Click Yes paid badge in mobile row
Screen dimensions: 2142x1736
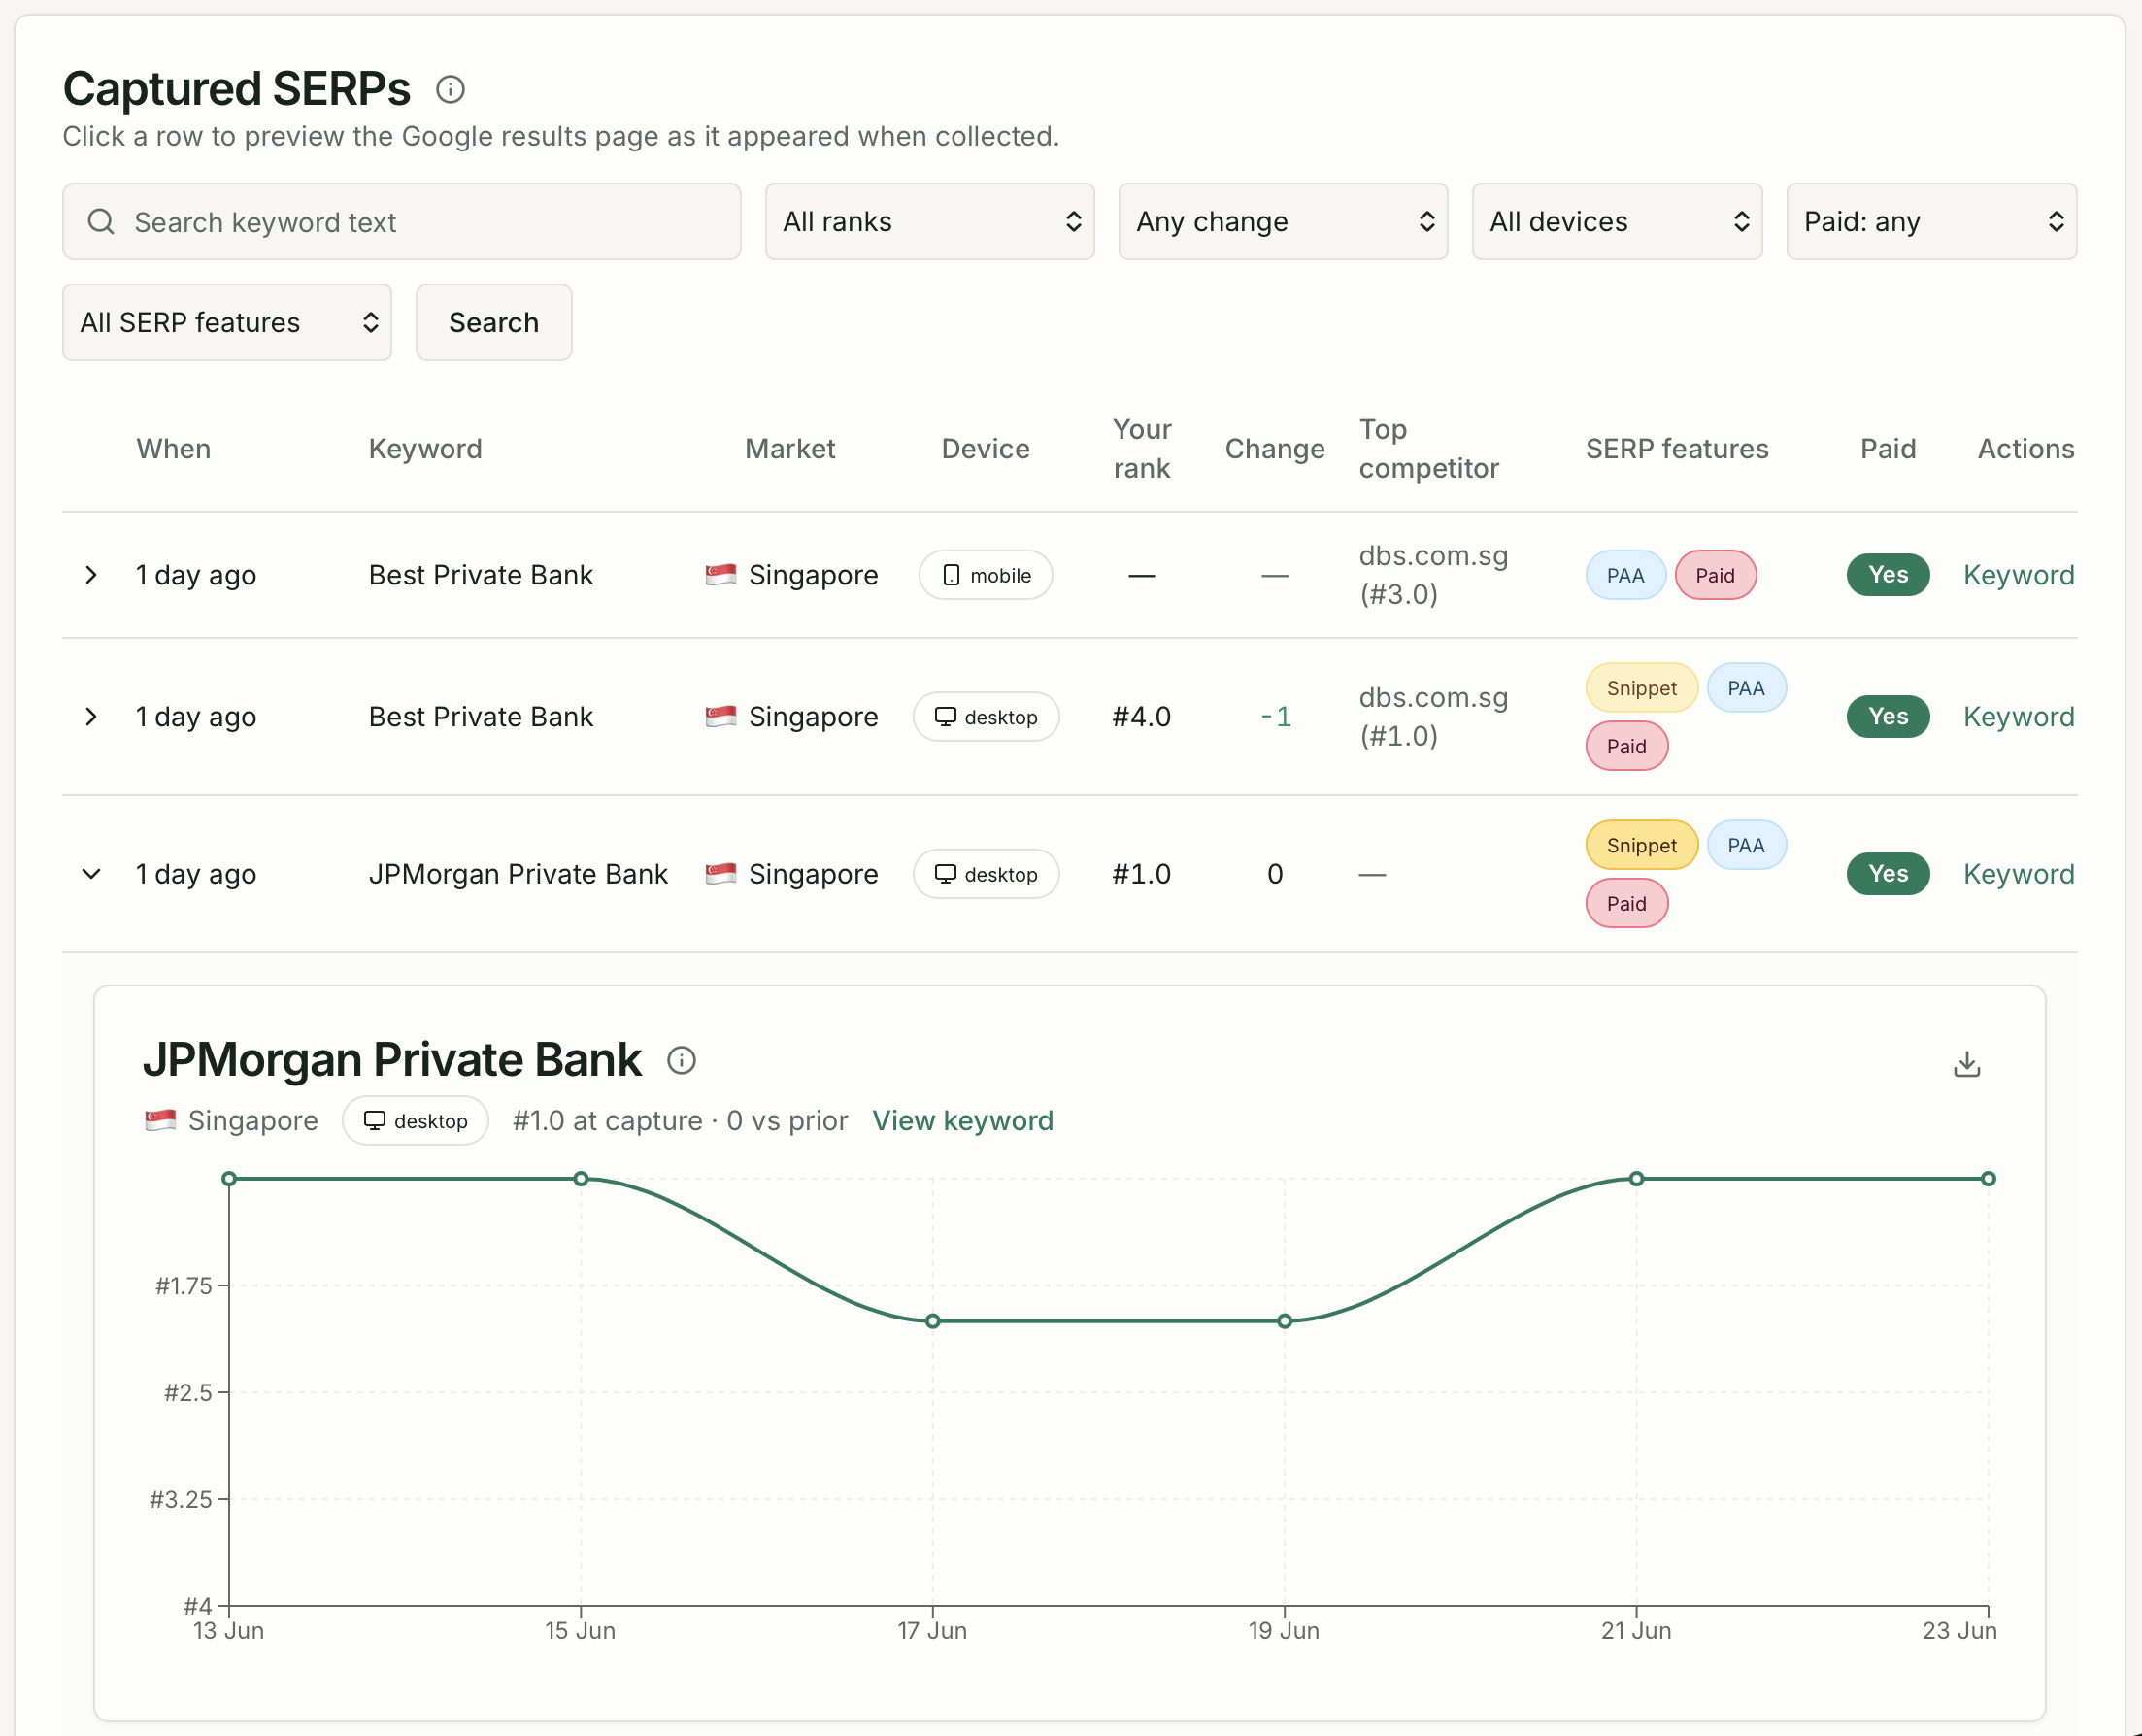point(1888,575)
